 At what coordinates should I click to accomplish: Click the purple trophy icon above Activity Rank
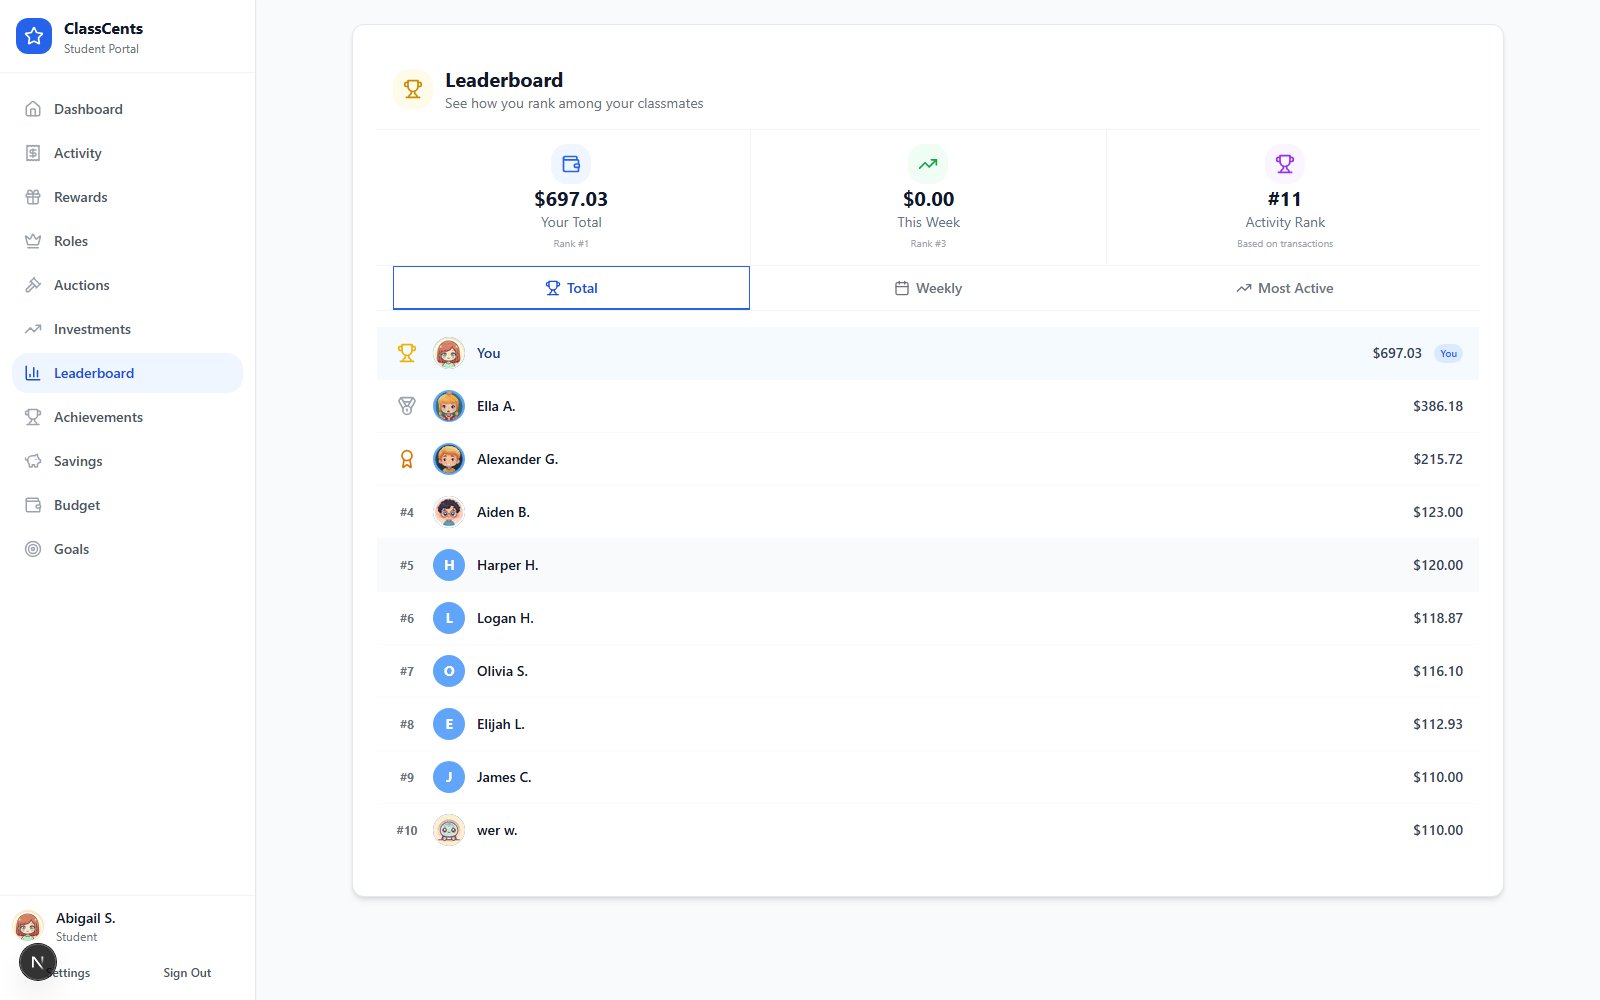1285,164
